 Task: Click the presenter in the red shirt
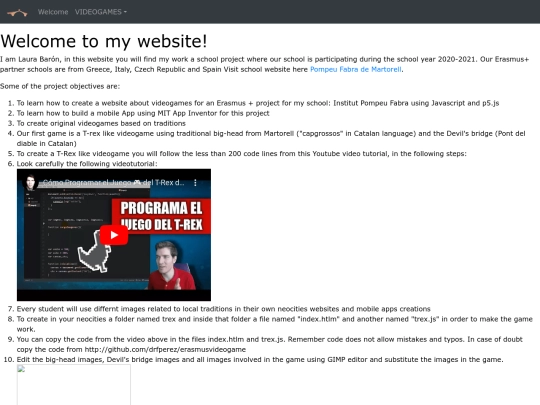[169, 265]
